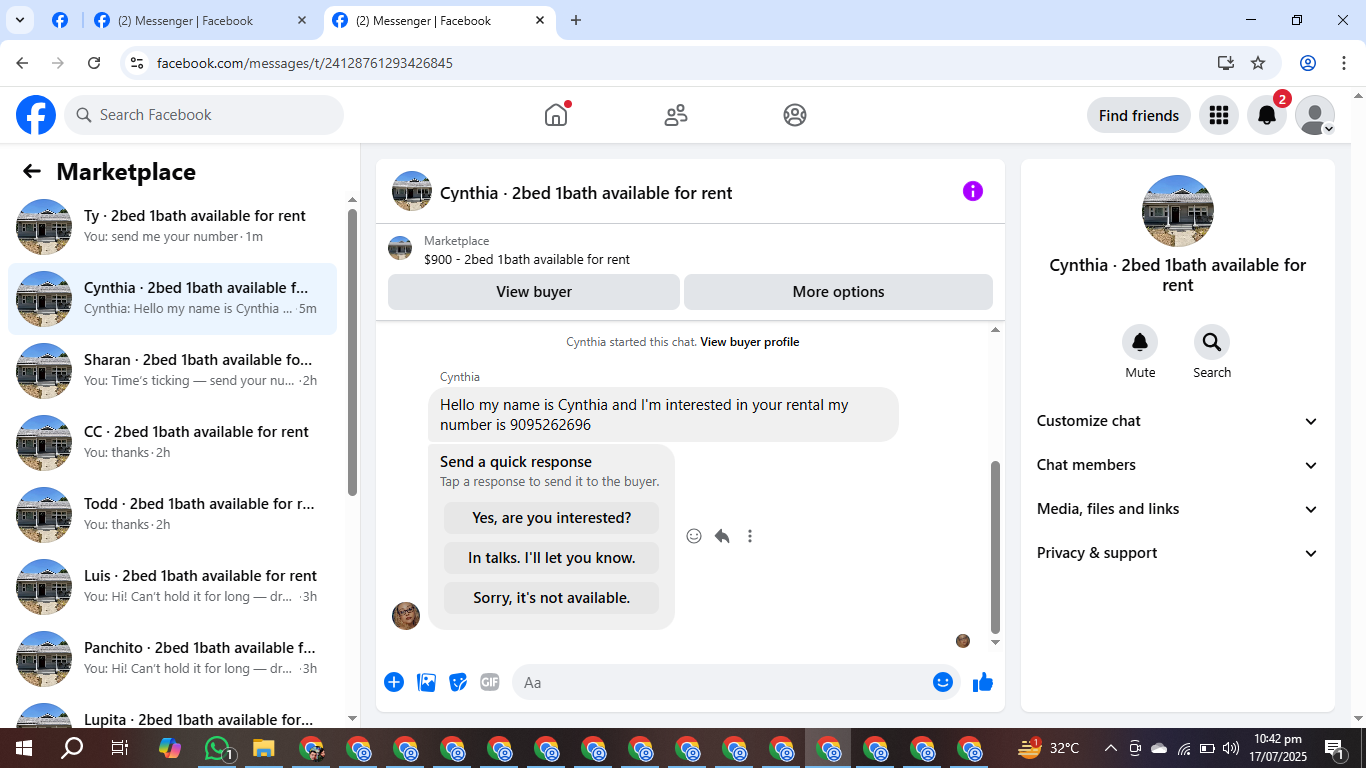The width and height of the screenshot is (1366, 768).
Task: Expand Customize chat section
Action: click(1178, 421)
